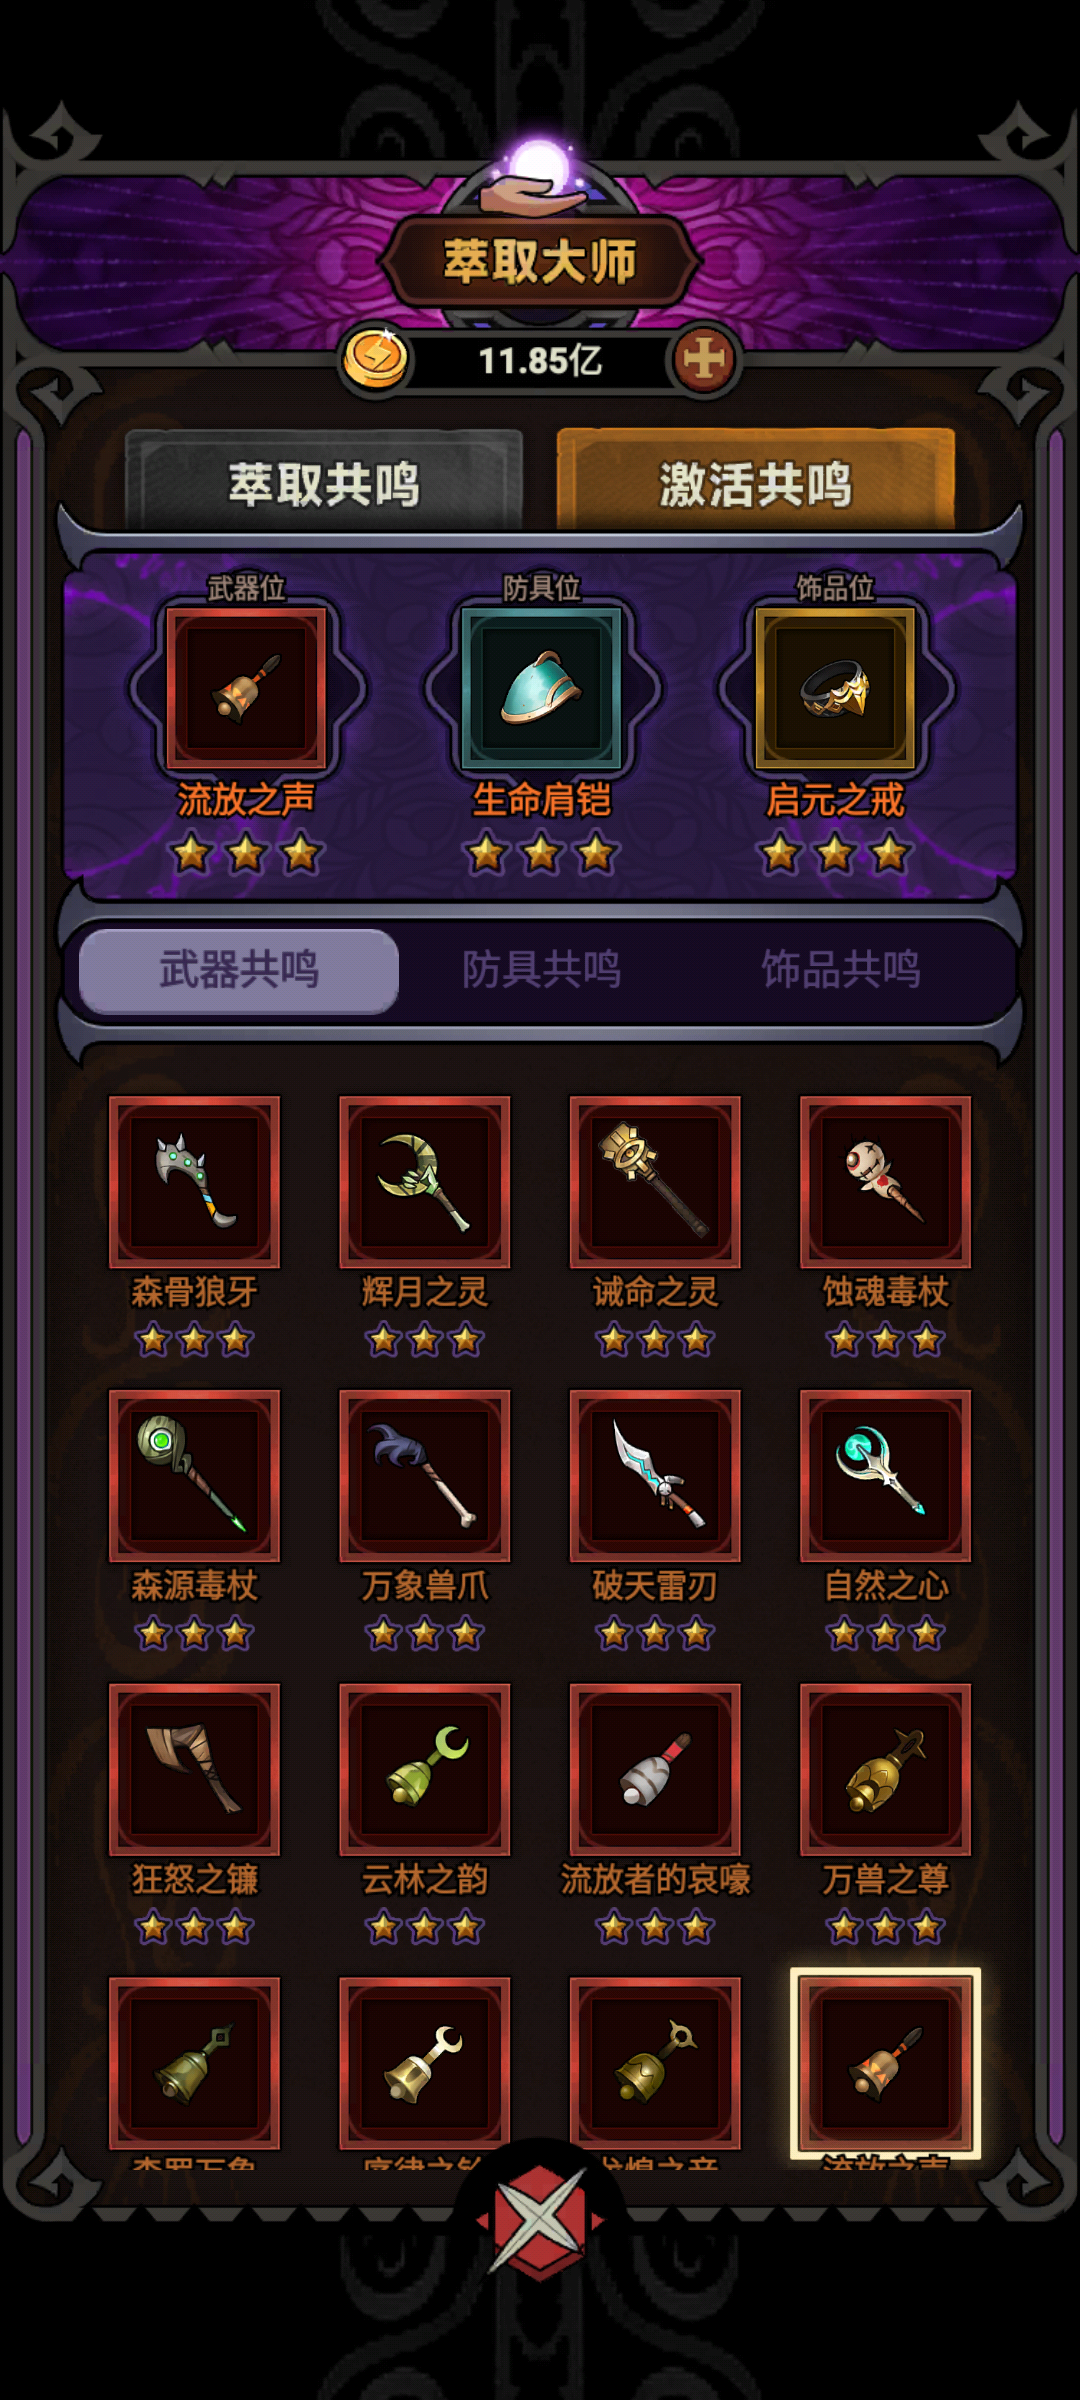The width and height of the screenshot is (1080, 2400).
Task: Open the 激活共鸣 tab
Action: pyautogui.click(x=755, y=482)
